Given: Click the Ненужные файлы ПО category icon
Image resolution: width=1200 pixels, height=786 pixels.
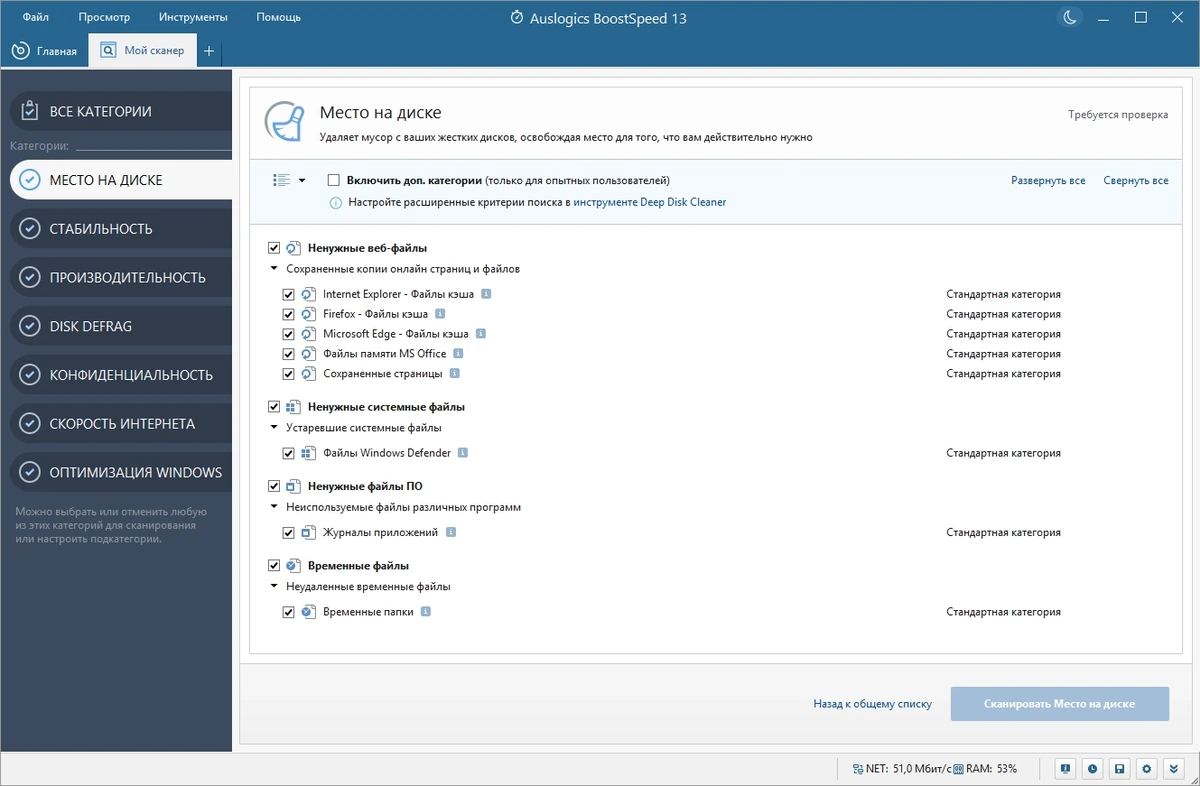Looking at the screenshot, I should (x=294, y=486).
